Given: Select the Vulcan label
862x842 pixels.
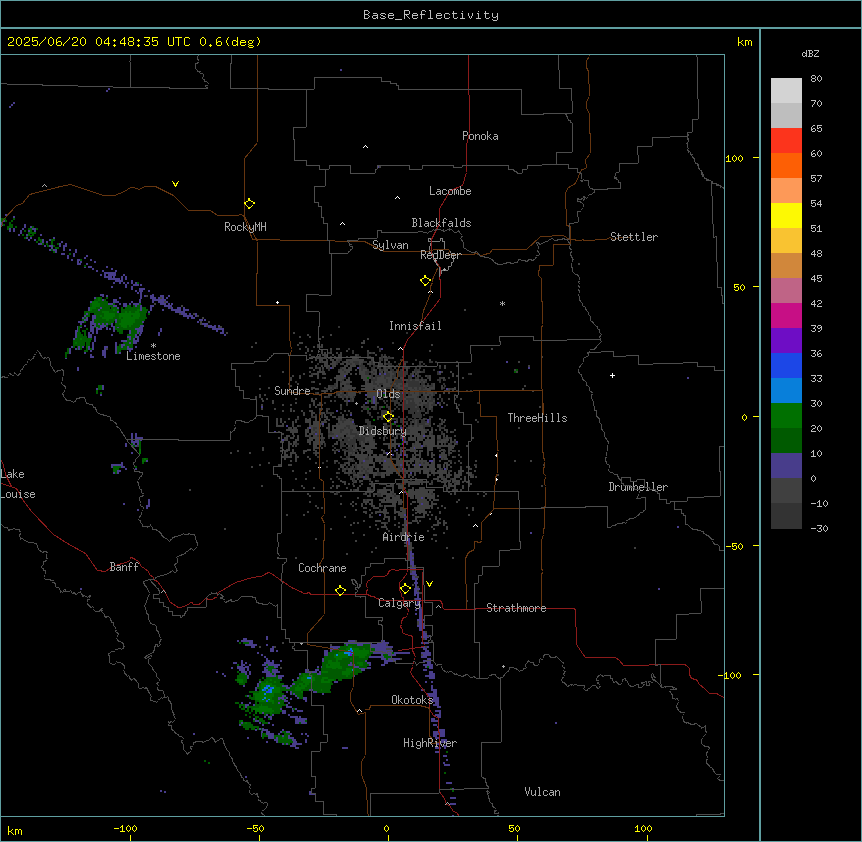Looking at the screenshot, I should click(543, 792).
